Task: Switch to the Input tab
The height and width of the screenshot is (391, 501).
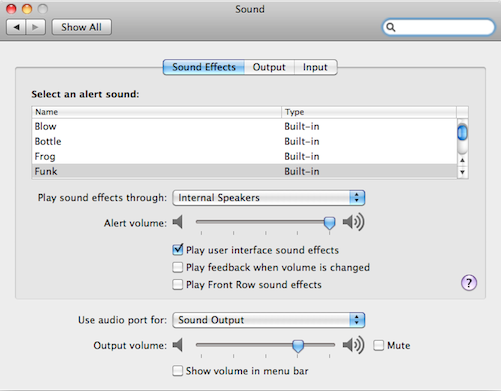Action: click(315, 67)
